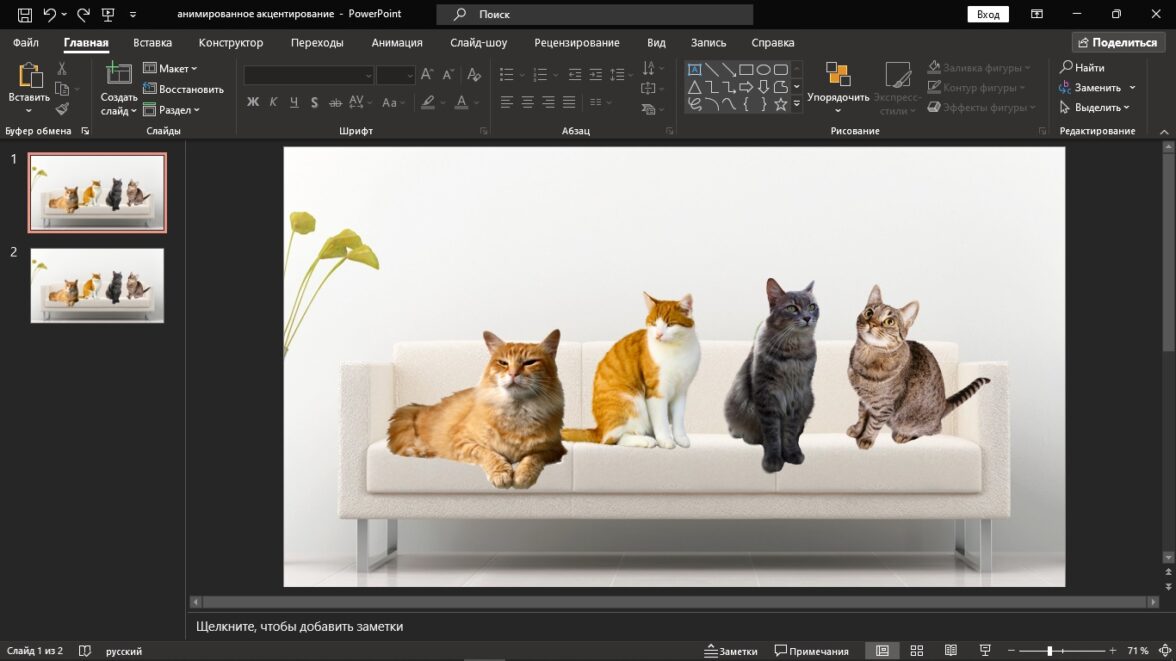Start slideshow from beginning icon

108,15
